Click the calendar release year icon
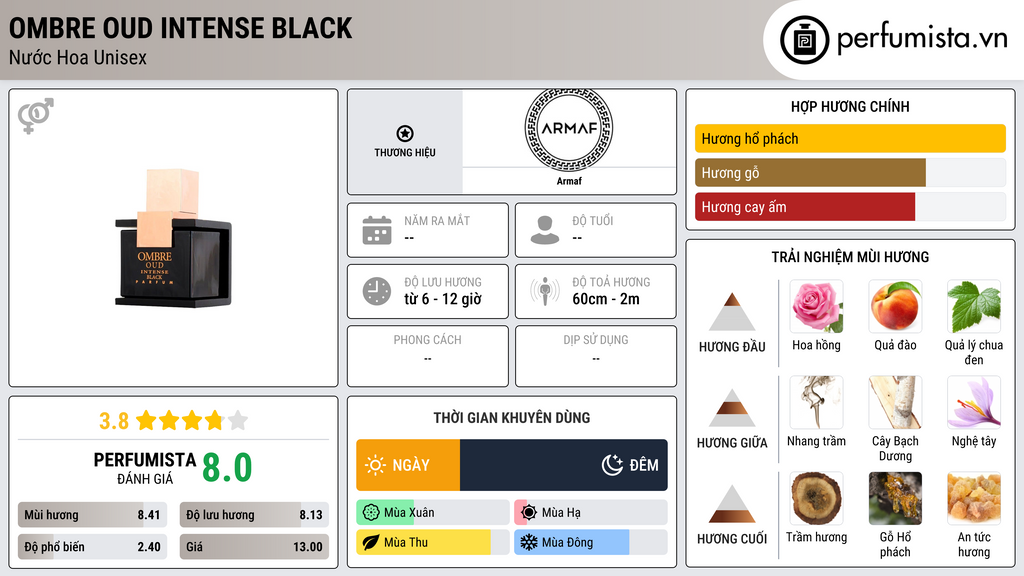Image resolution: width=1024 pixels, height=576 pixels. point(376,230)
